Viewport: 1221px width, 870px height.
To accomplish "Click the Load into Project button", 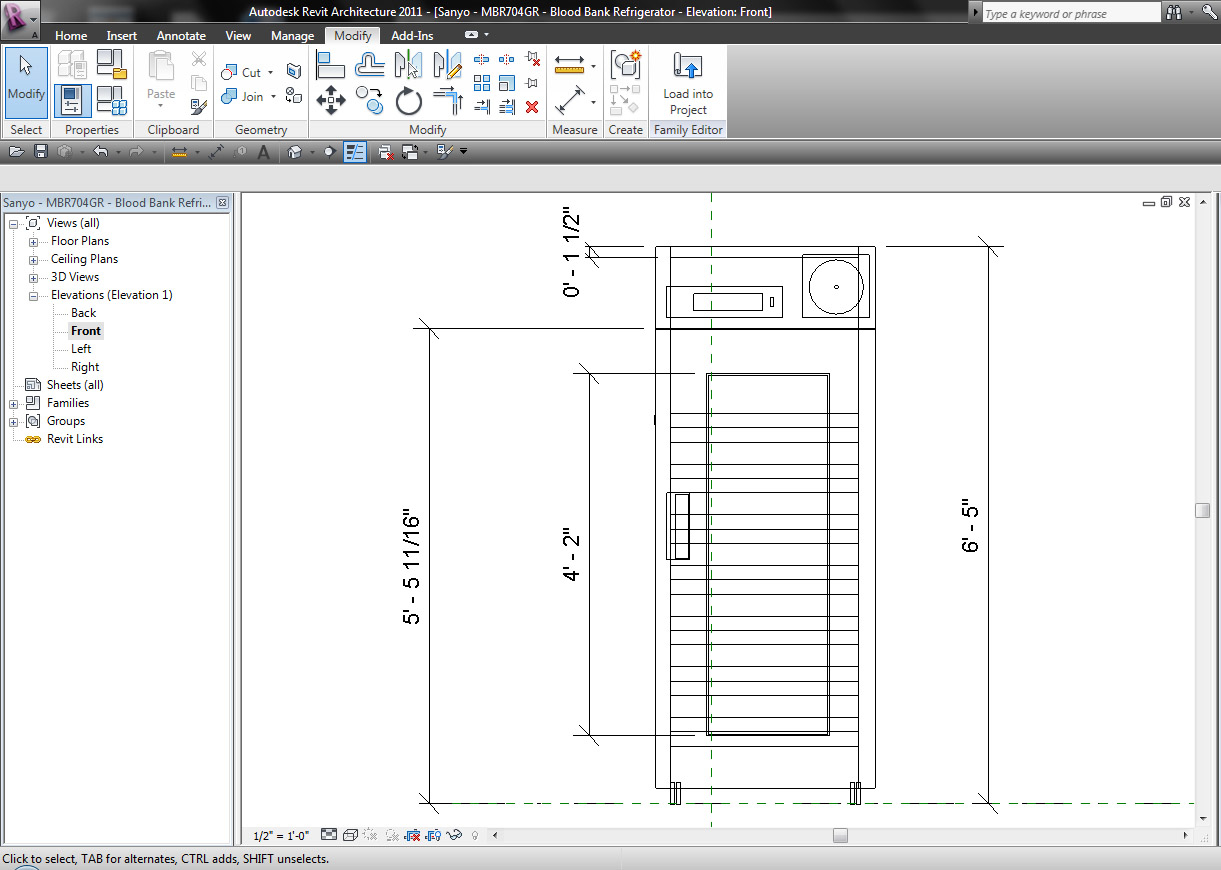I will tap(687, 80).
